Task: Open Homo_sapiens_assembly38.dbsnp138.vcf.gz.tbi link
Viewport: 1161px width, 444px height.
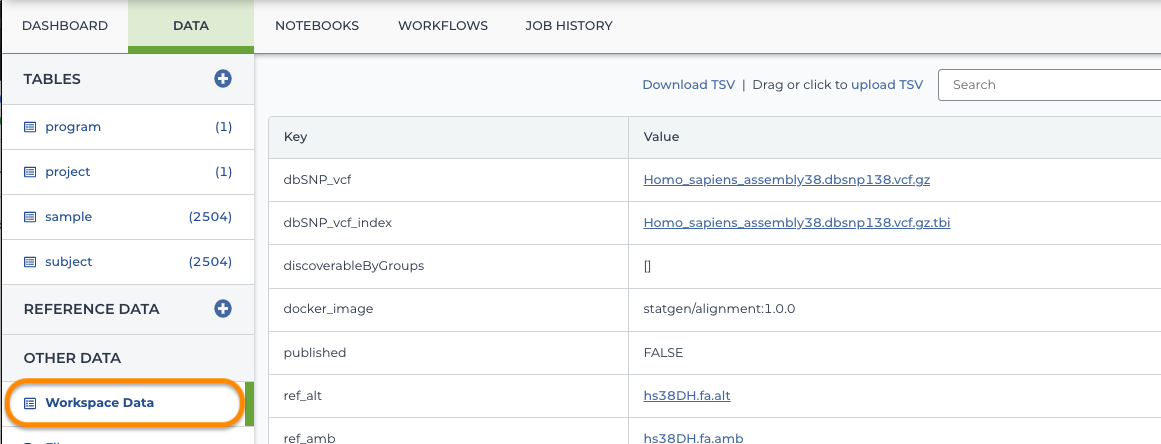Action: (797, 222)
